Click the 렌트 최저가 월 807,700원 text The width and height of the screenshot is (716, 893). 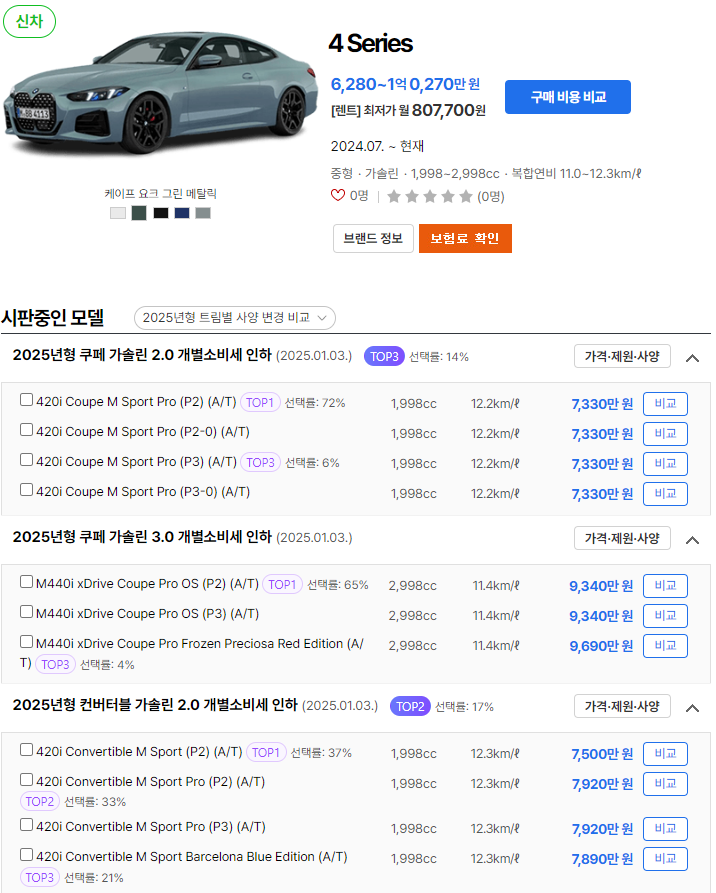pos(408,110)
